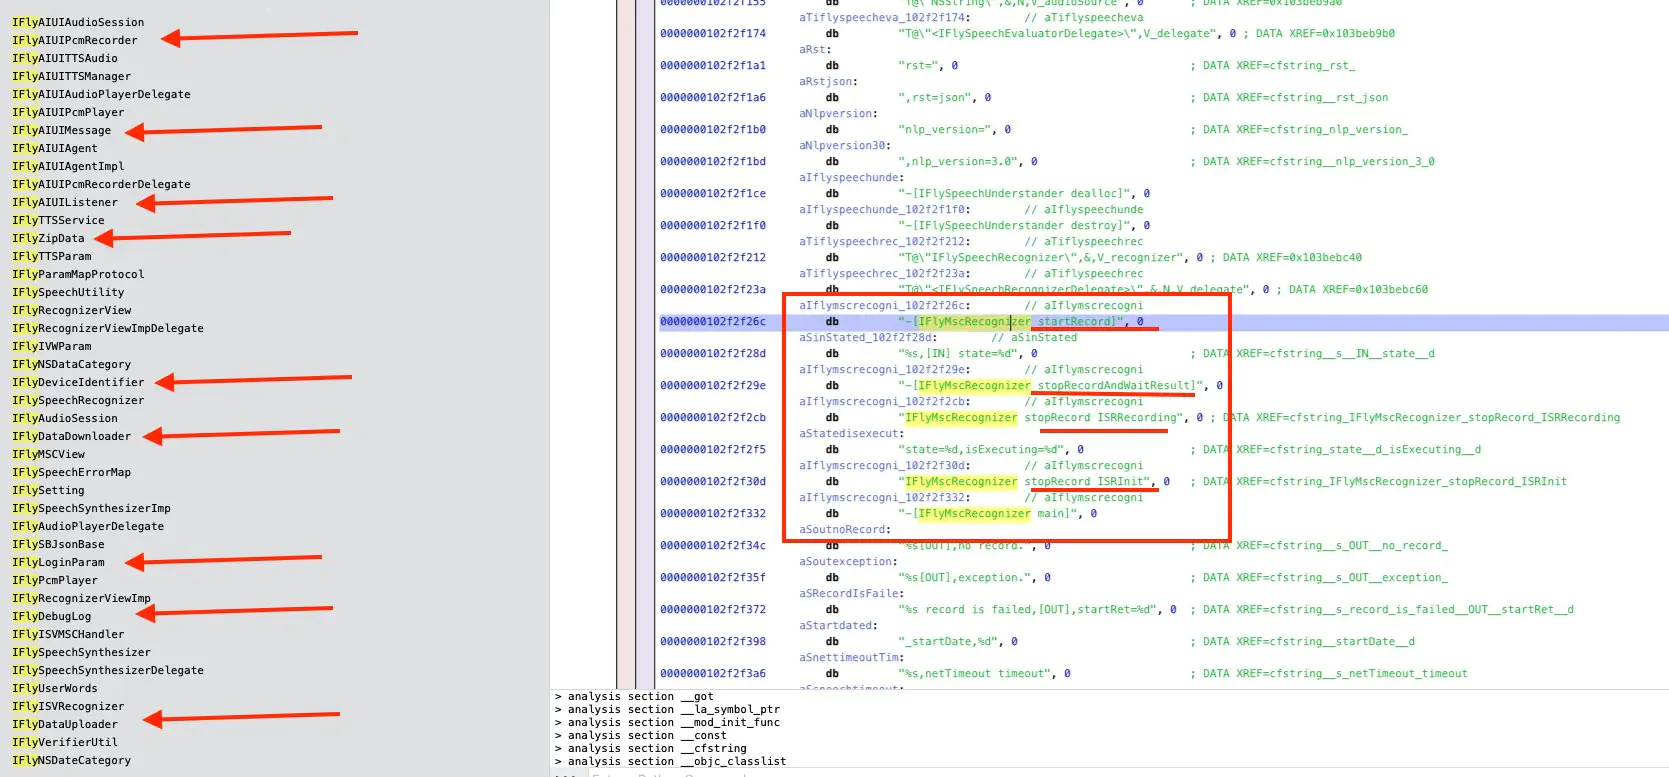Select IFlyNSDataCategory in the sidebar

click(x=71, y=364)
